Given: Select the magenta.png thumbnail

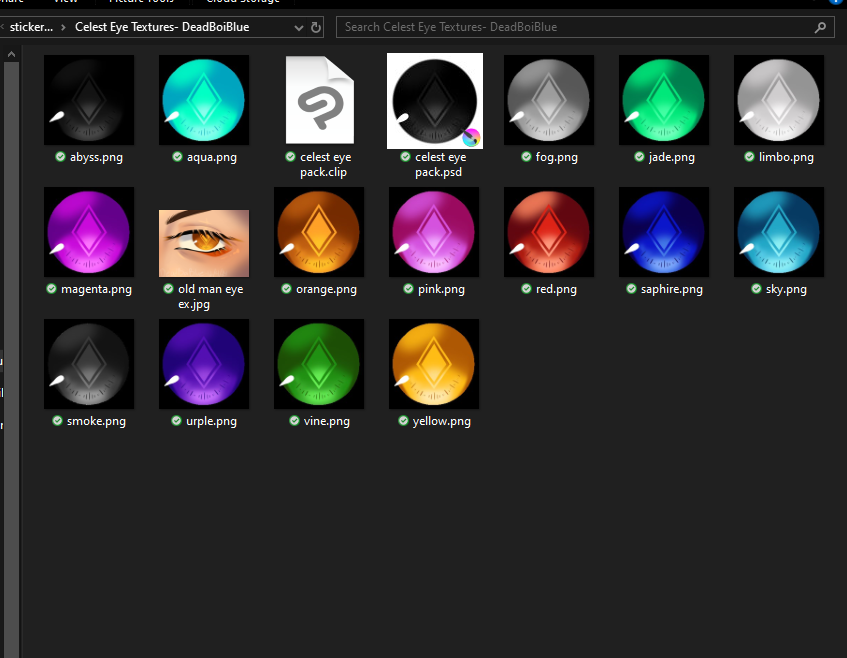Looking at the screenshot, I should 89,232.
